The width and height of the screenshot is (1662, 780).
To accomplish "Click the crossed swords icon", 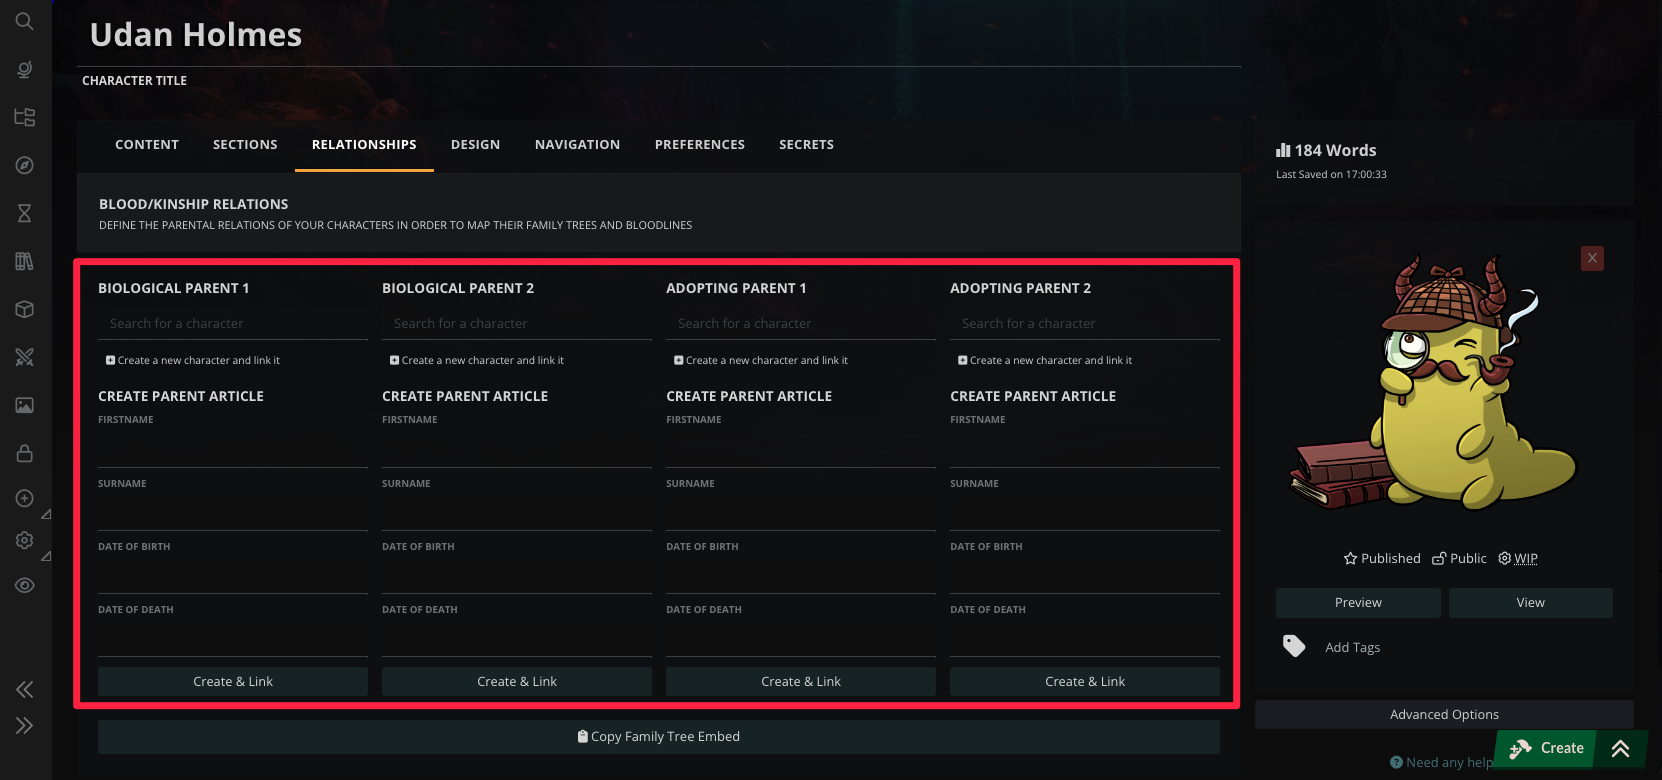I will (25, 357).
